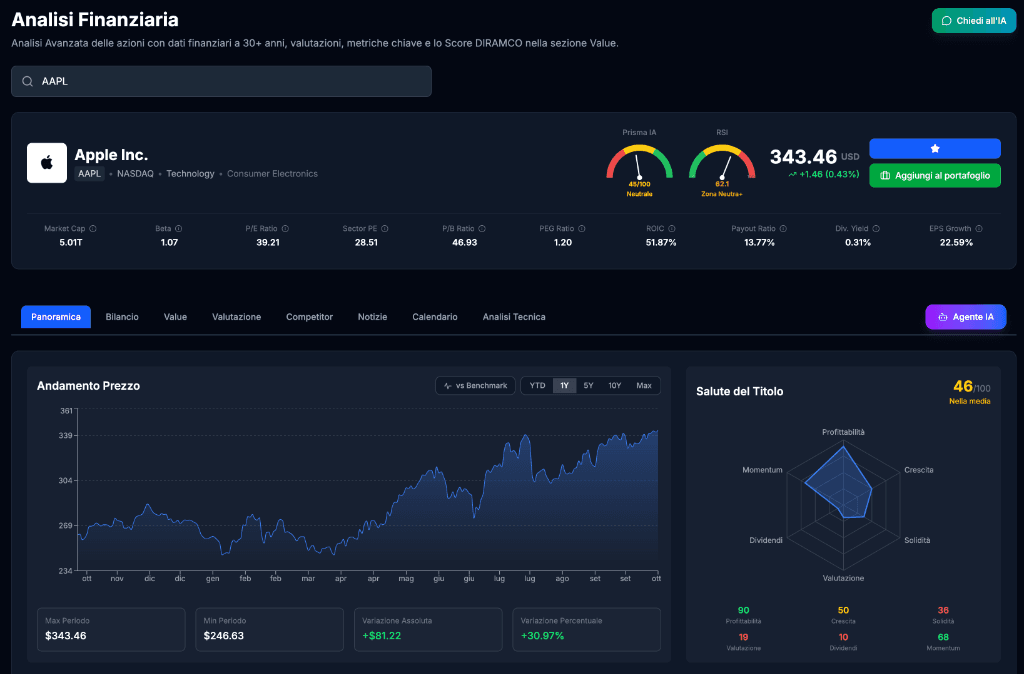Select the YTD time range
1024x674 pixels.
tap(537, 385)
